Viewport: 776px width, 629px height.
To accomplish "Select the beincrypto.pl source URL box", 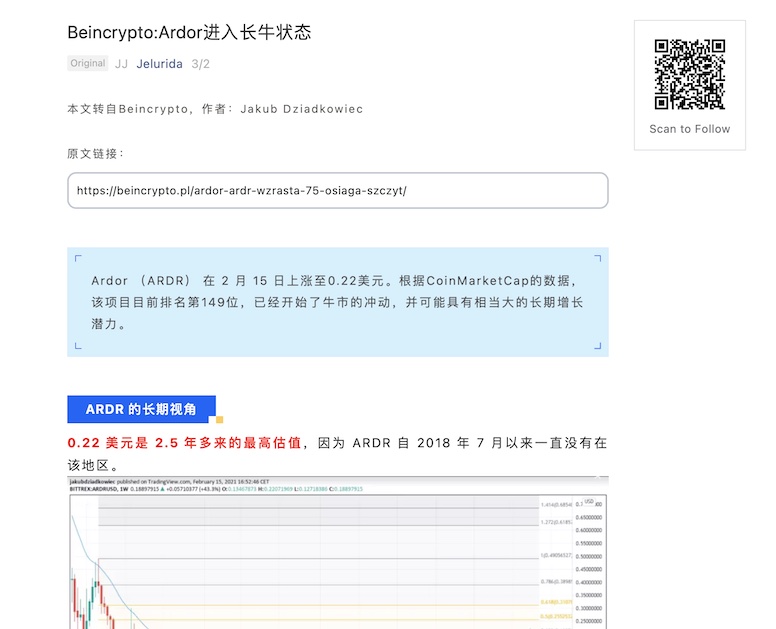I will click(x=338, y=191).
